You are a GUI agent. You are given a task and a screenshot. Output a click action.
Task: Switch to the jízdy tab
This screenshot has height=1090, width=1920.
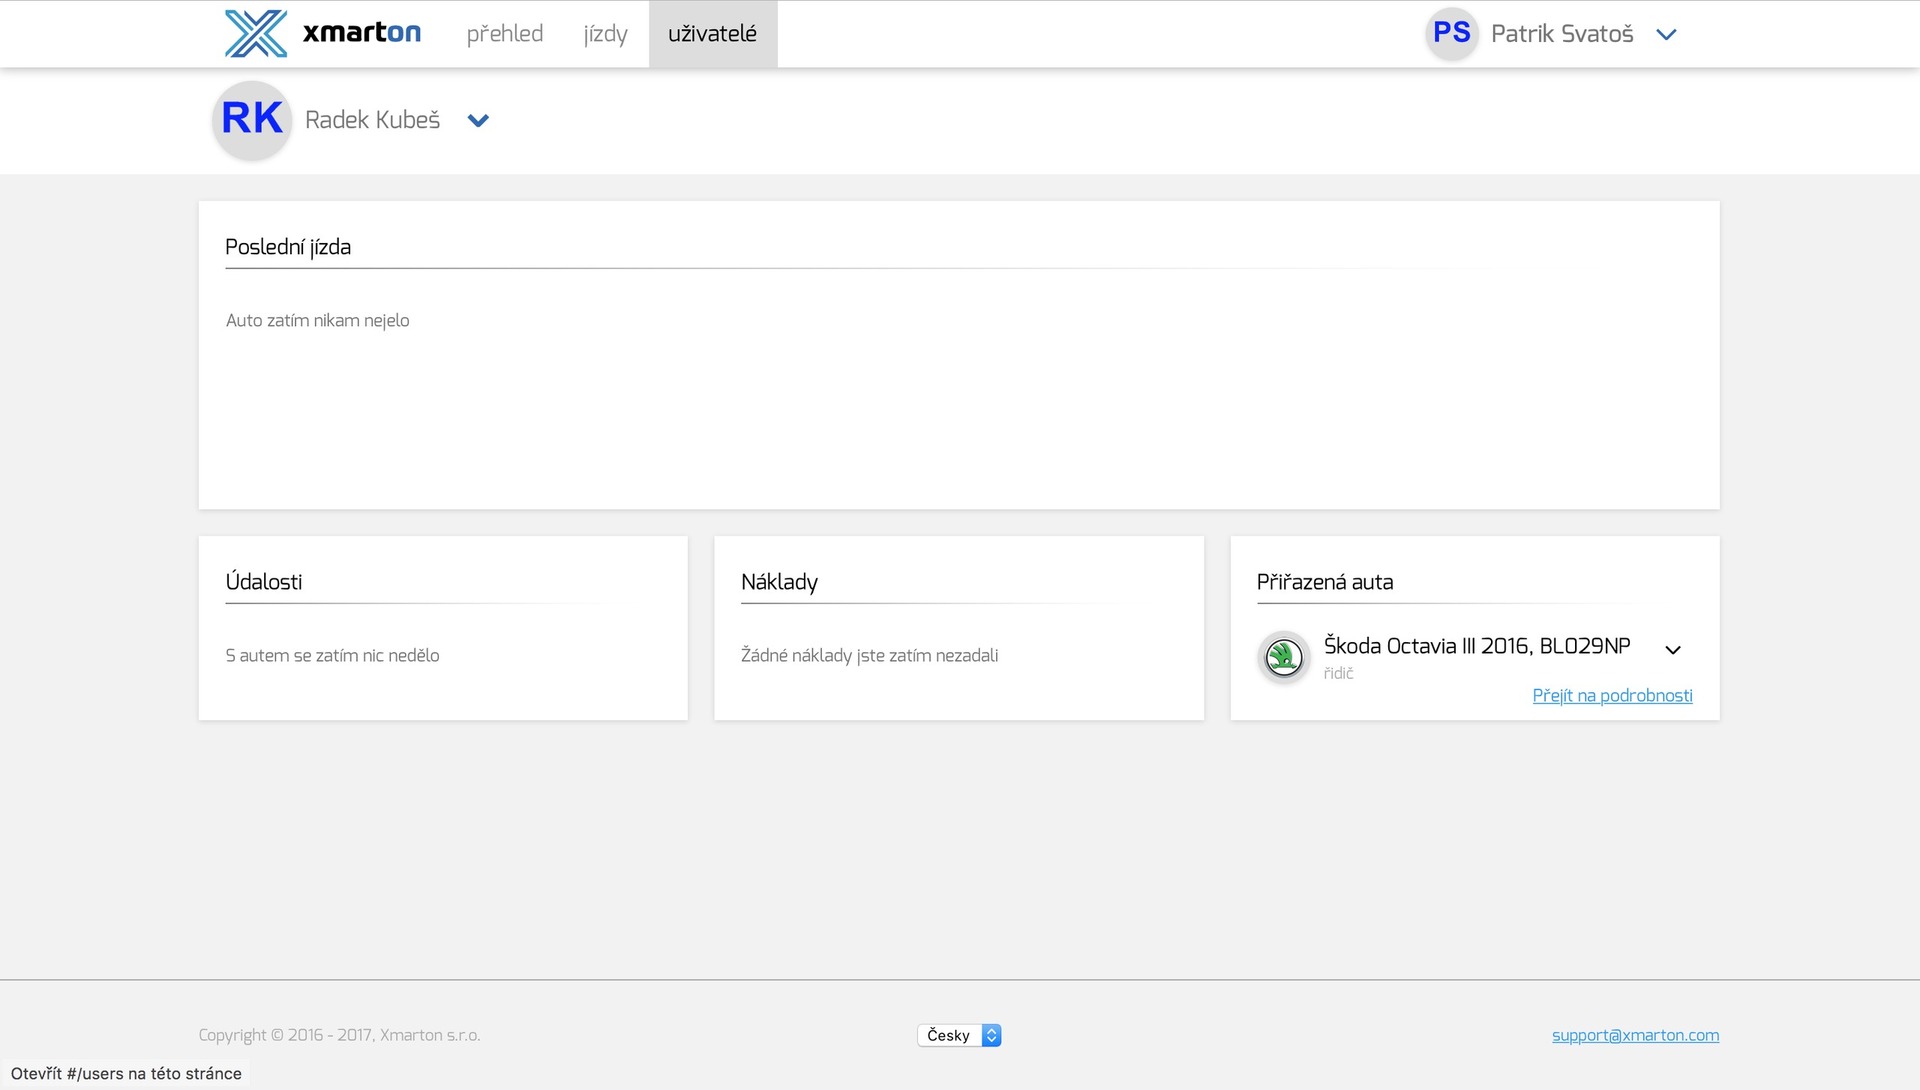pyautogui.click(x=605, y=34)
